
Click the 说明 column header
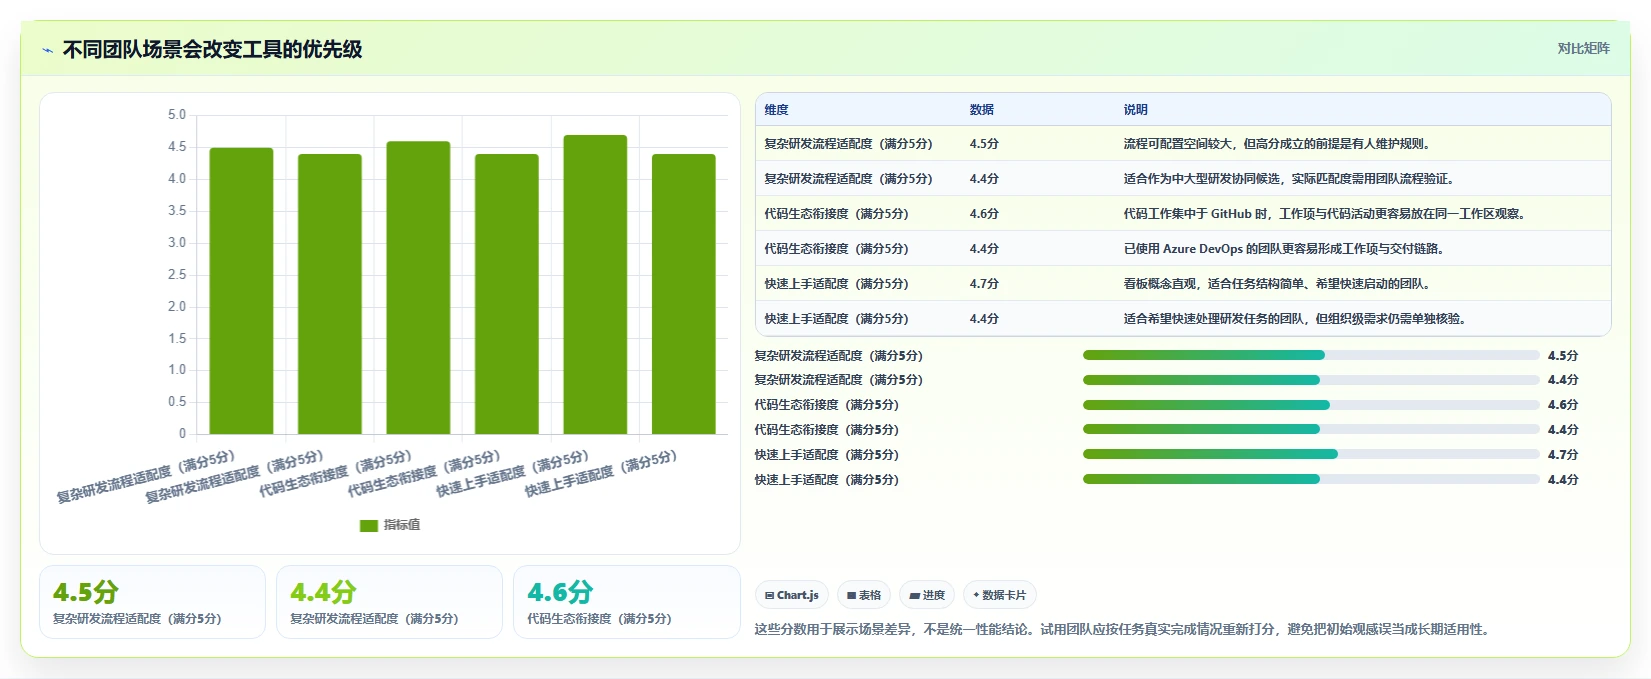coord(1136,110)
